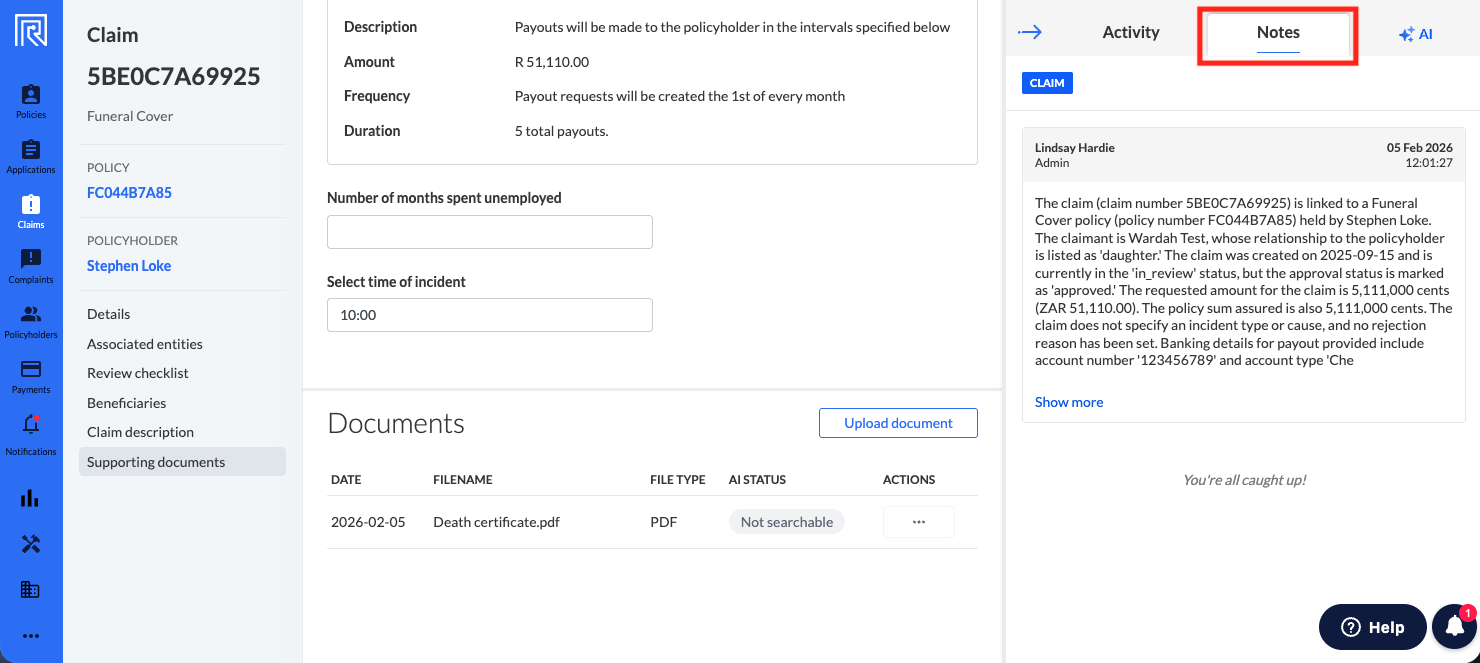Open the tools hammer and wrench icon
This screenshot has height=663, width=1480.
click(x=31, y=544)
